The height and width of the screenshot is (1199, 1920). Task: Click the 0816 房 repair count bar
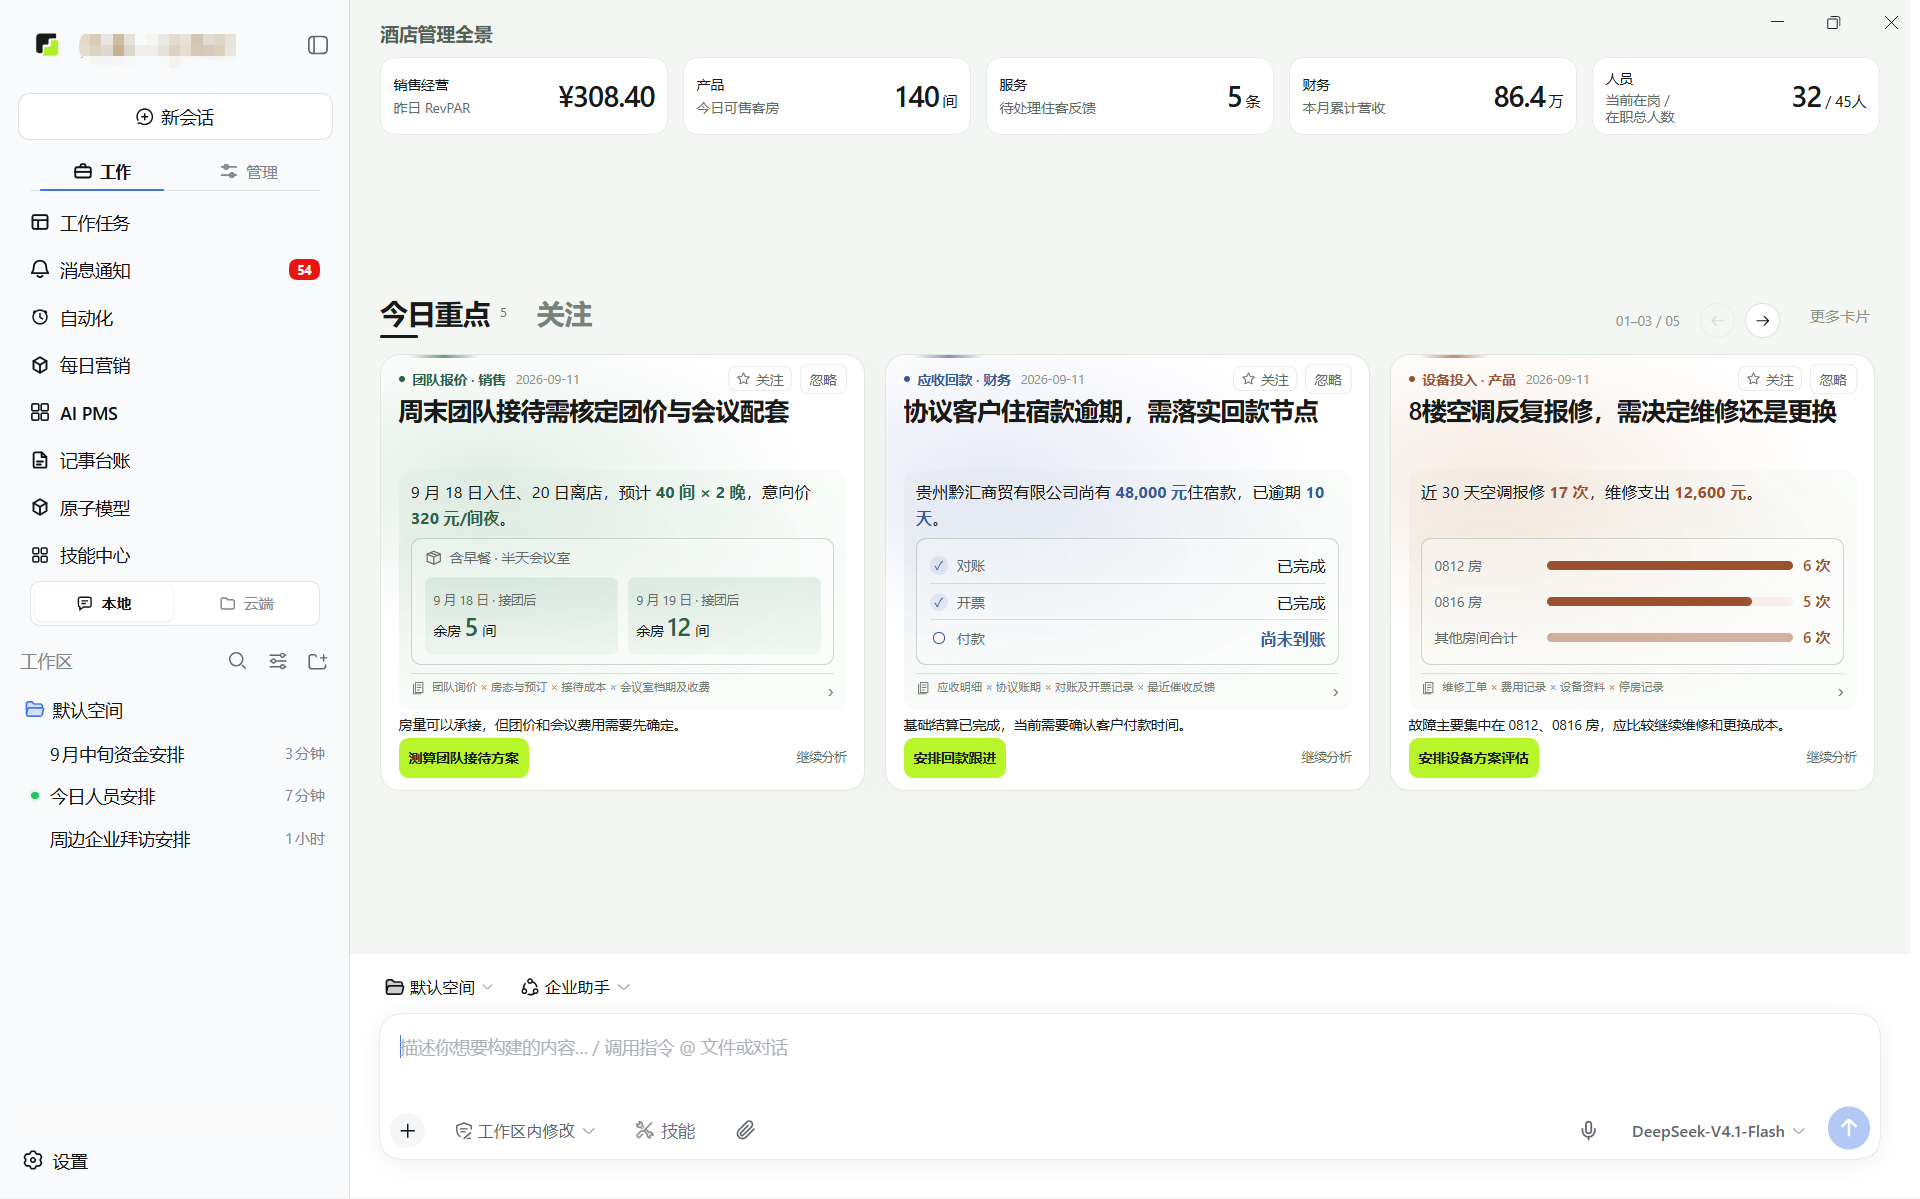pos(1669,602)
